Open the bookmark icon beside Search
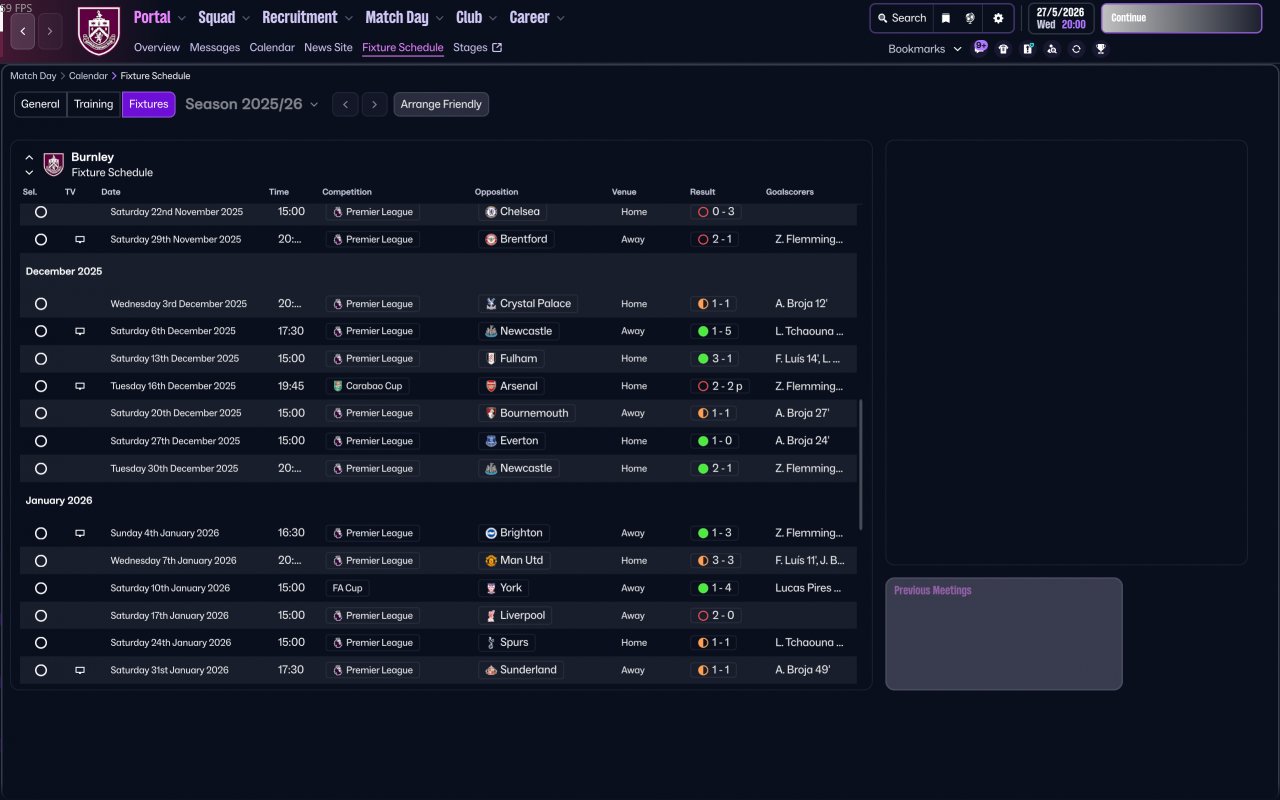Screen dimensions: 1280x800 [946, 18]
